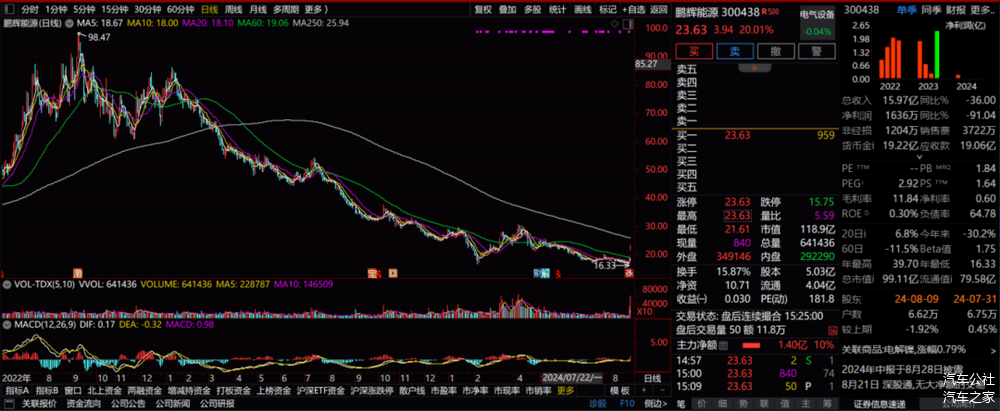1000x411 pixels.
Task: Select the 同季 financial tab
Action: pyautogui.click(x=932, y=10)
